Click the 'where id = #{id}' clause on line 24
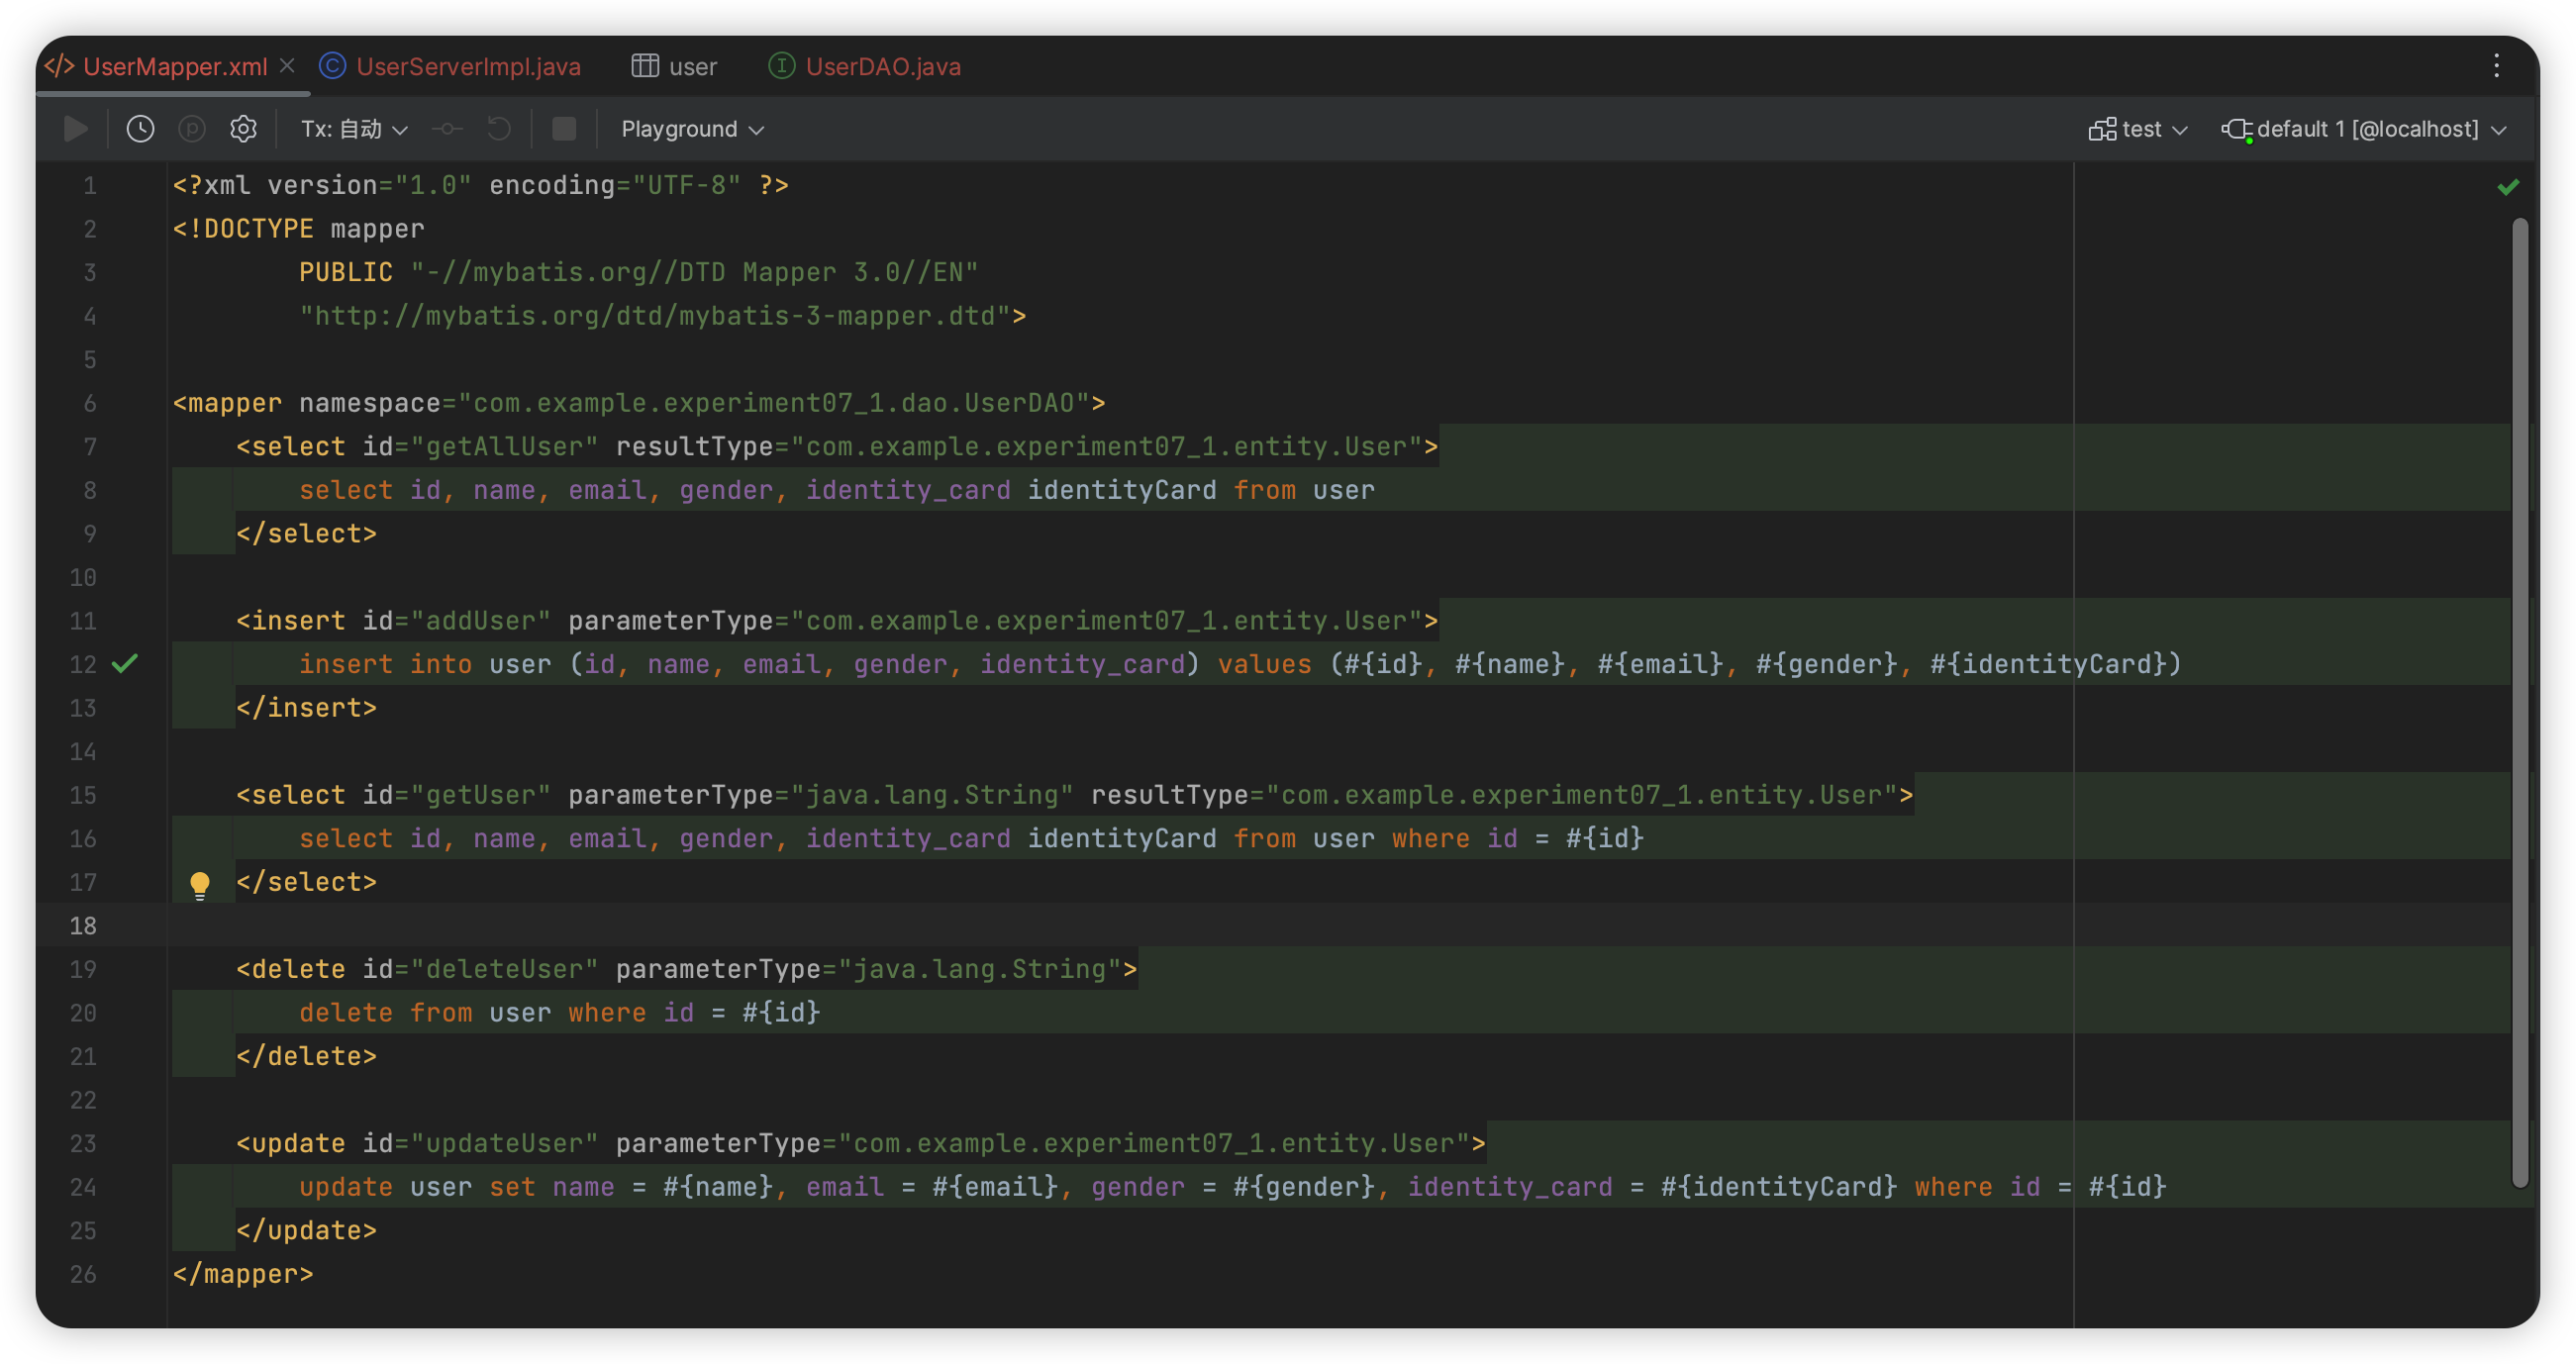This screenshot has height=1364, width=2576. (x=2040, y=1186)
